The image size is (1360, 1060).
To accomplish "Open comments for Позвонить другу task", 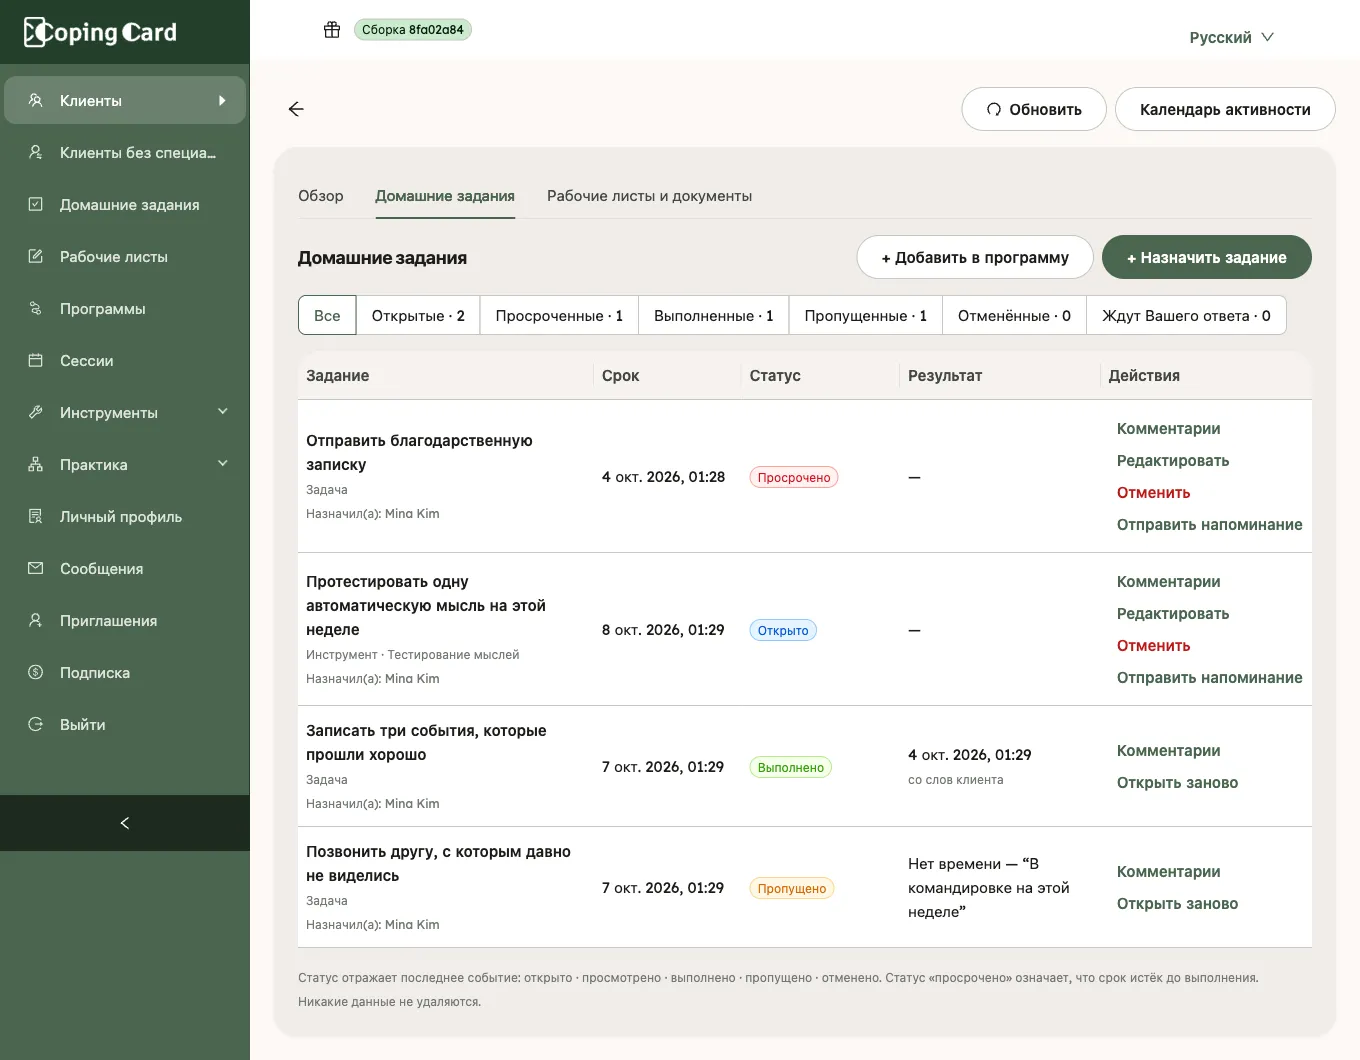I will click(1168, 871).
